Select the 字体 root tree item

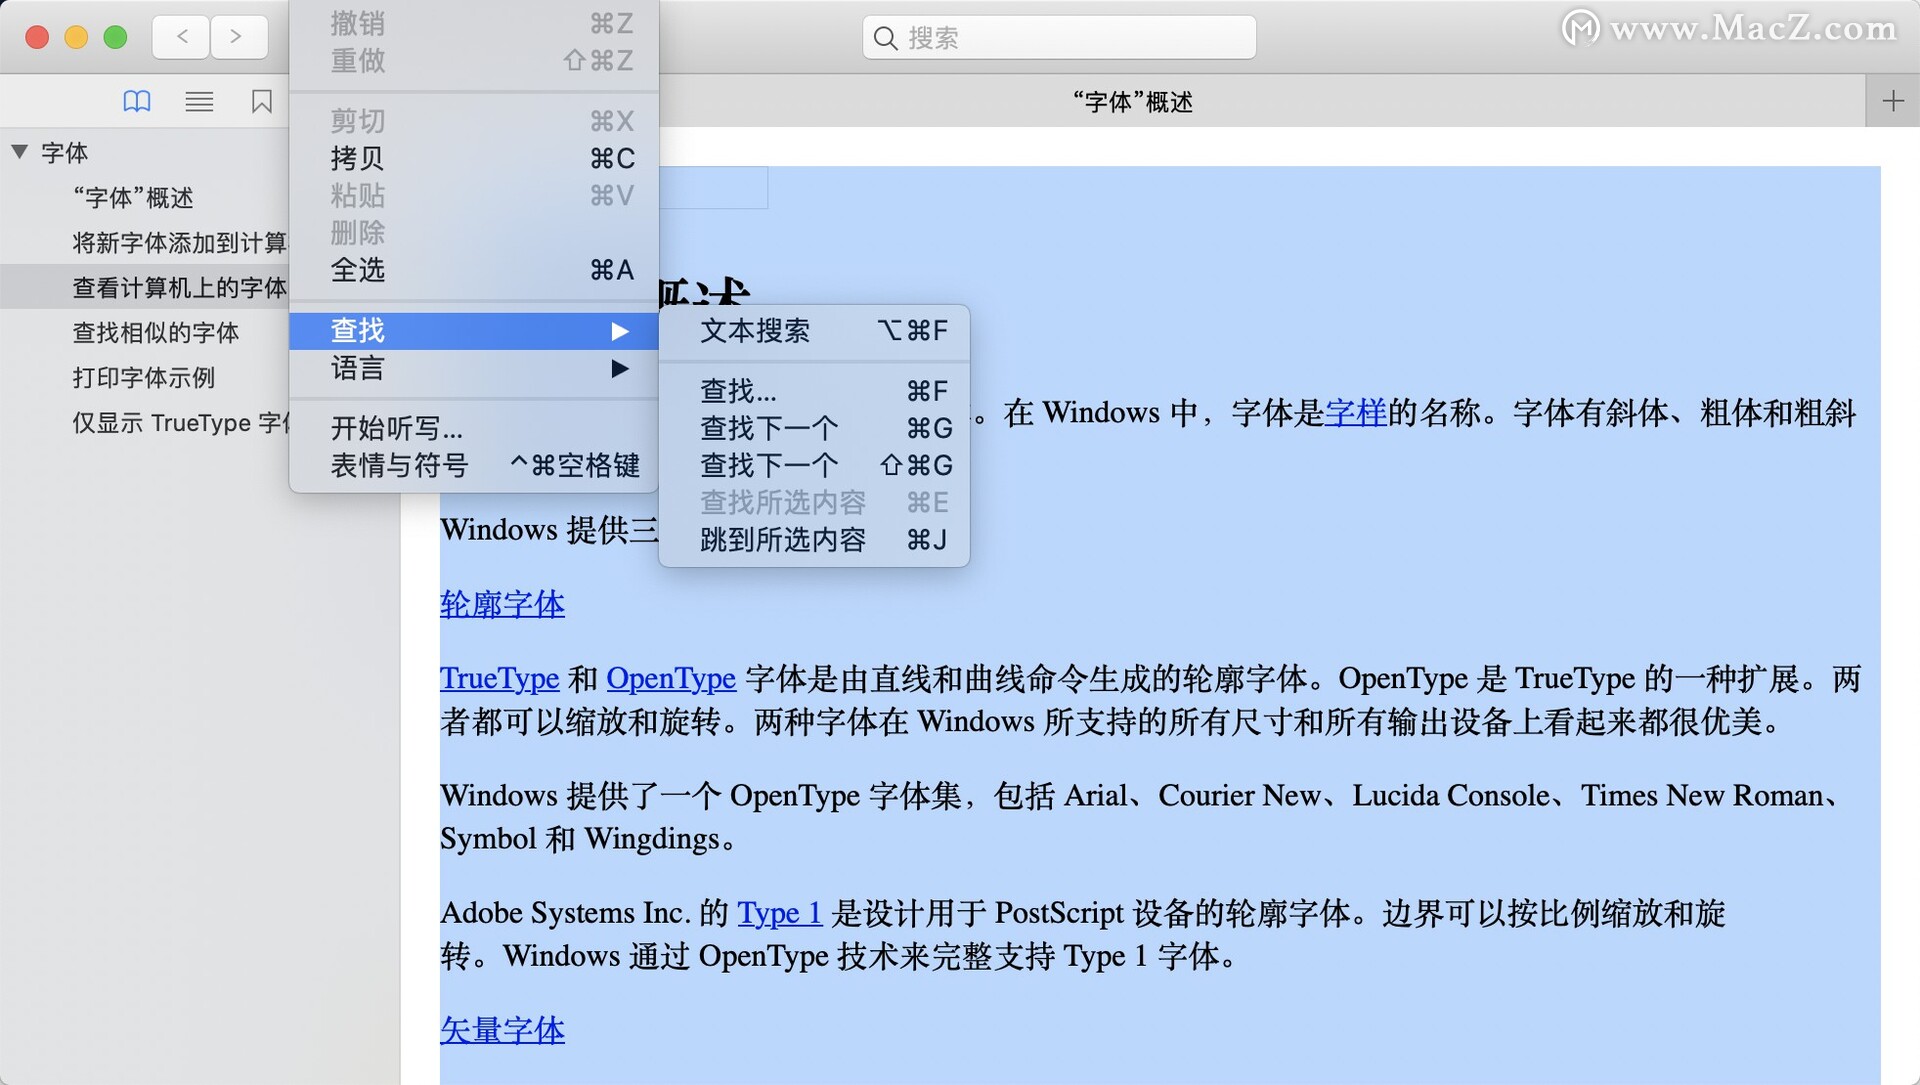(x=64, y=153)
